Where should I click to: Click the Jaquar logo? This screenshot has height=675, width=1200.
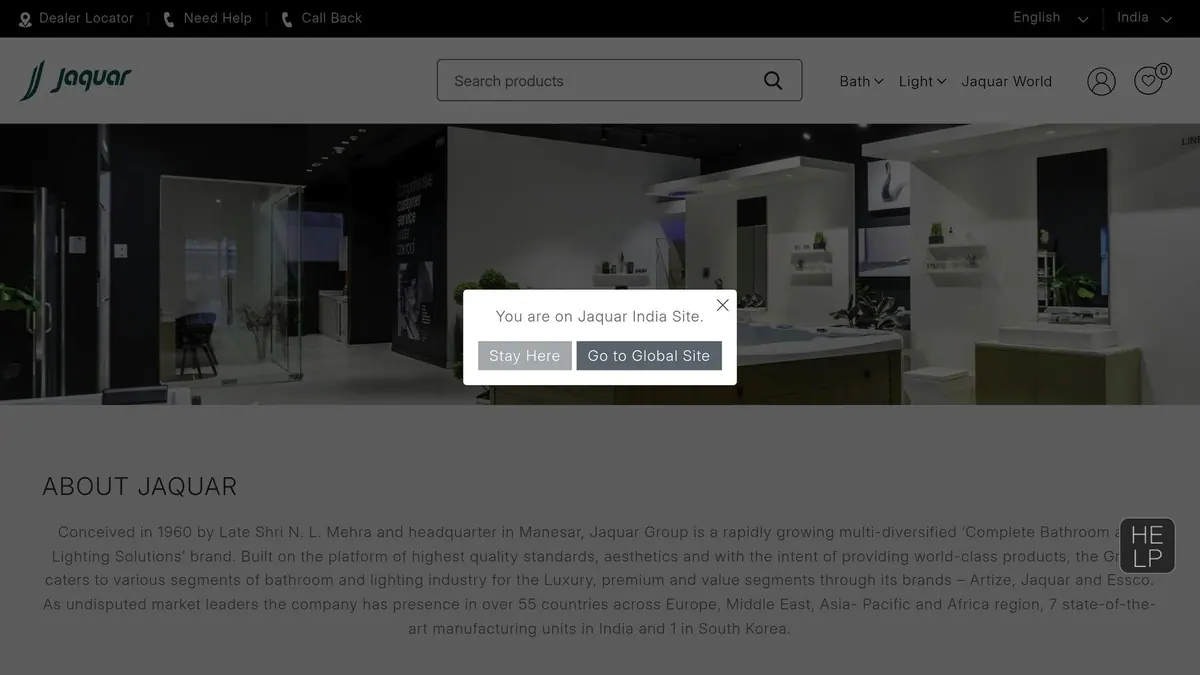pyautogui.click(x=76, y=80)
